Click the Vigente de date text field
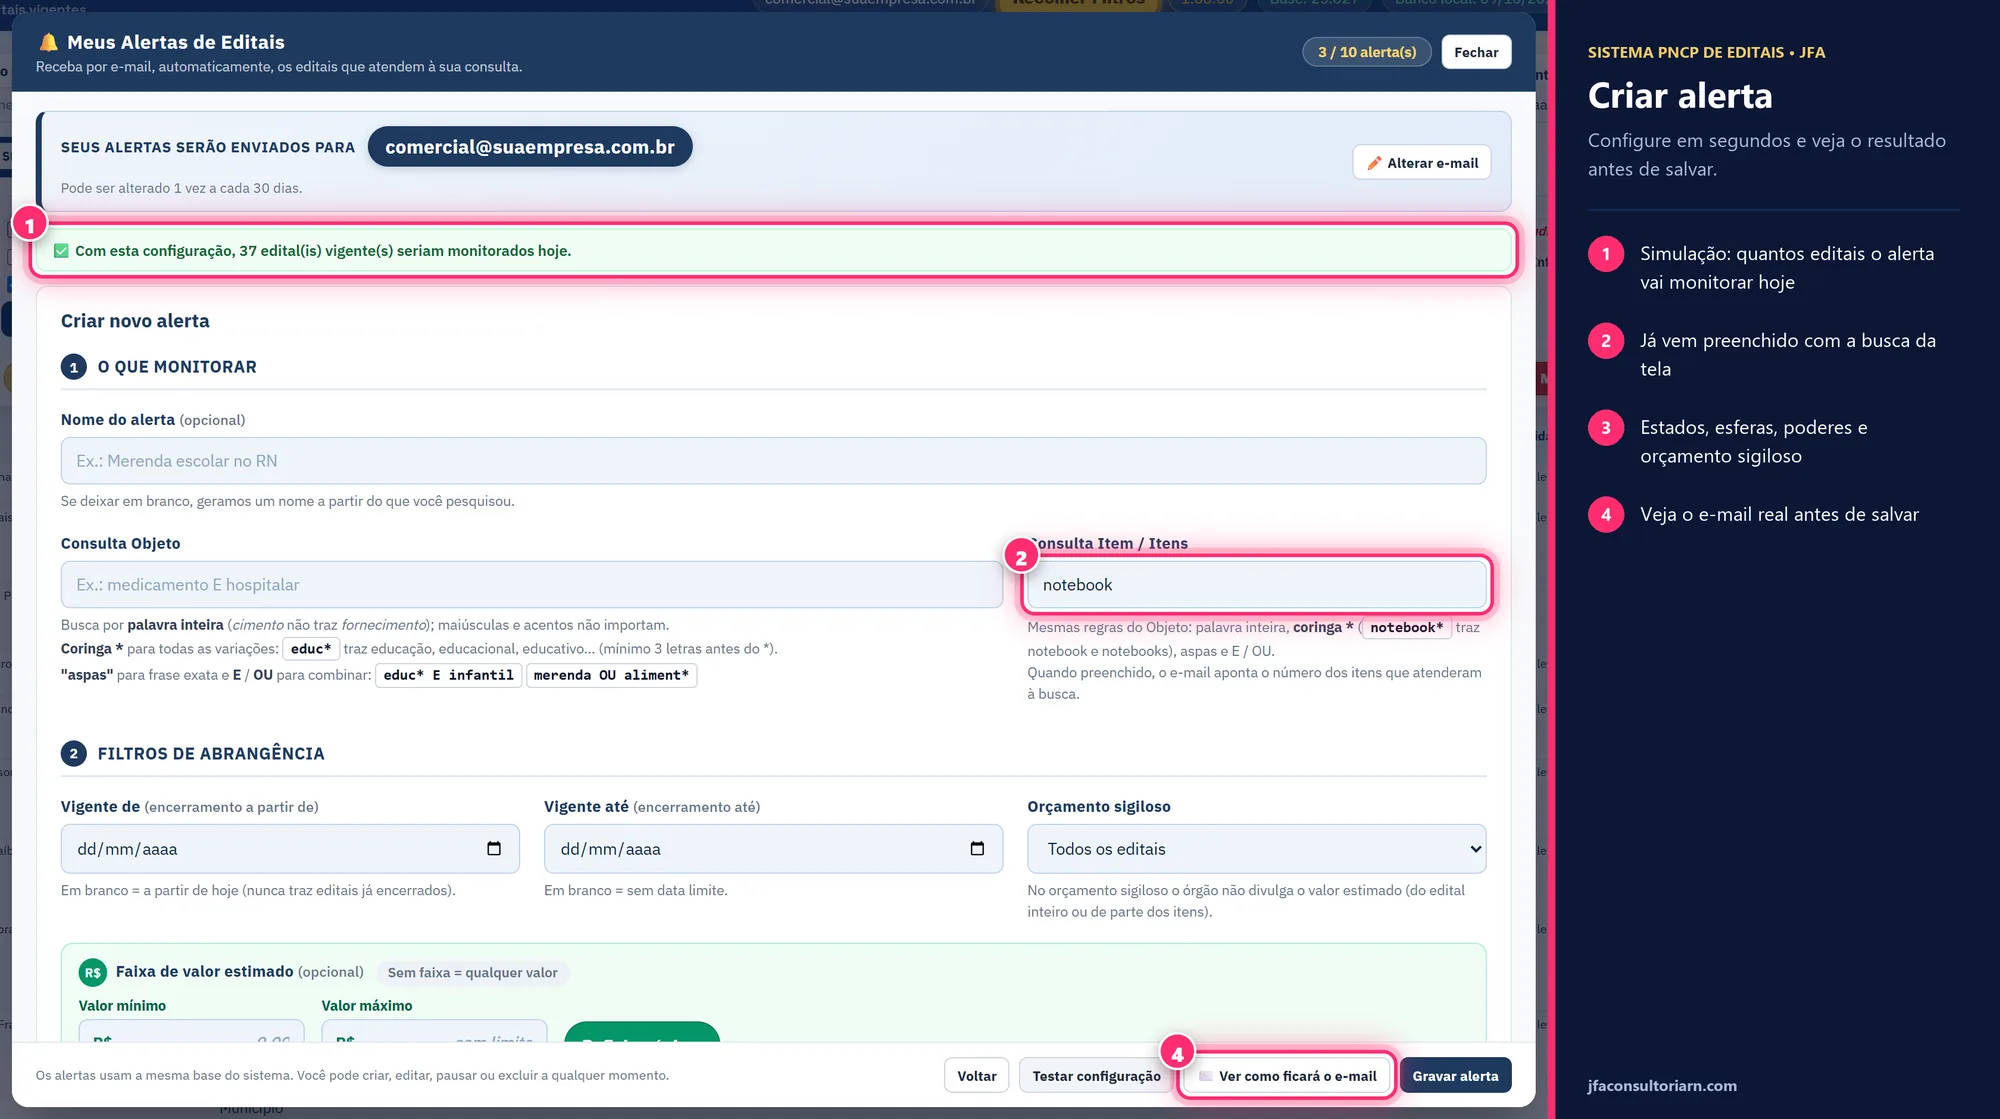Image resolution: width=2000 pixels, height=1119 pixels. [x=290, y=849]
